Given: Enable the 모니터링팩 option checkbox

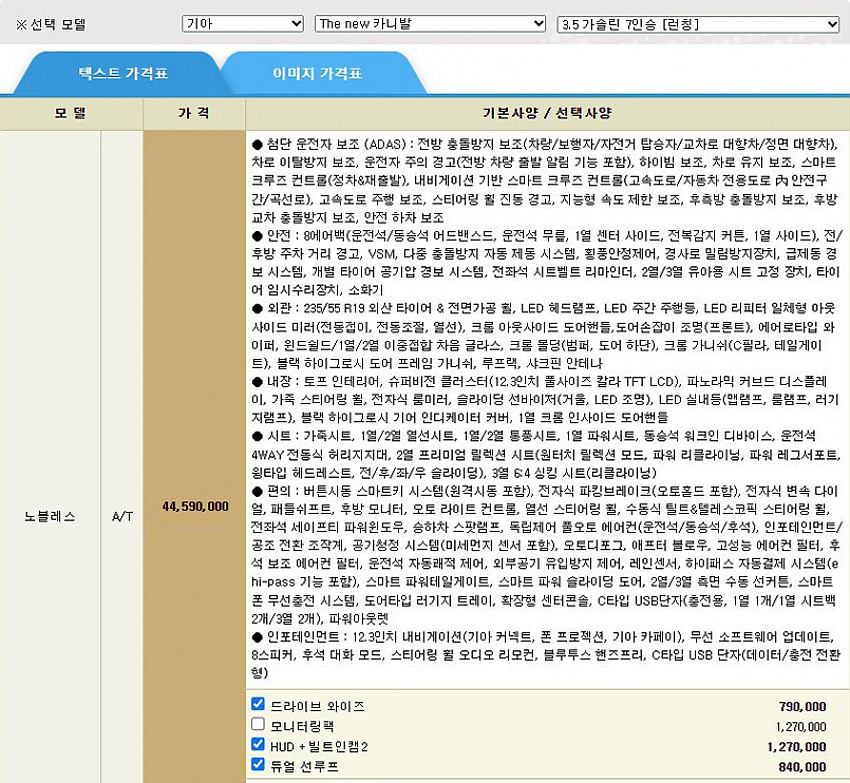Looking at the screenshot, I should [x=259, y=724].
